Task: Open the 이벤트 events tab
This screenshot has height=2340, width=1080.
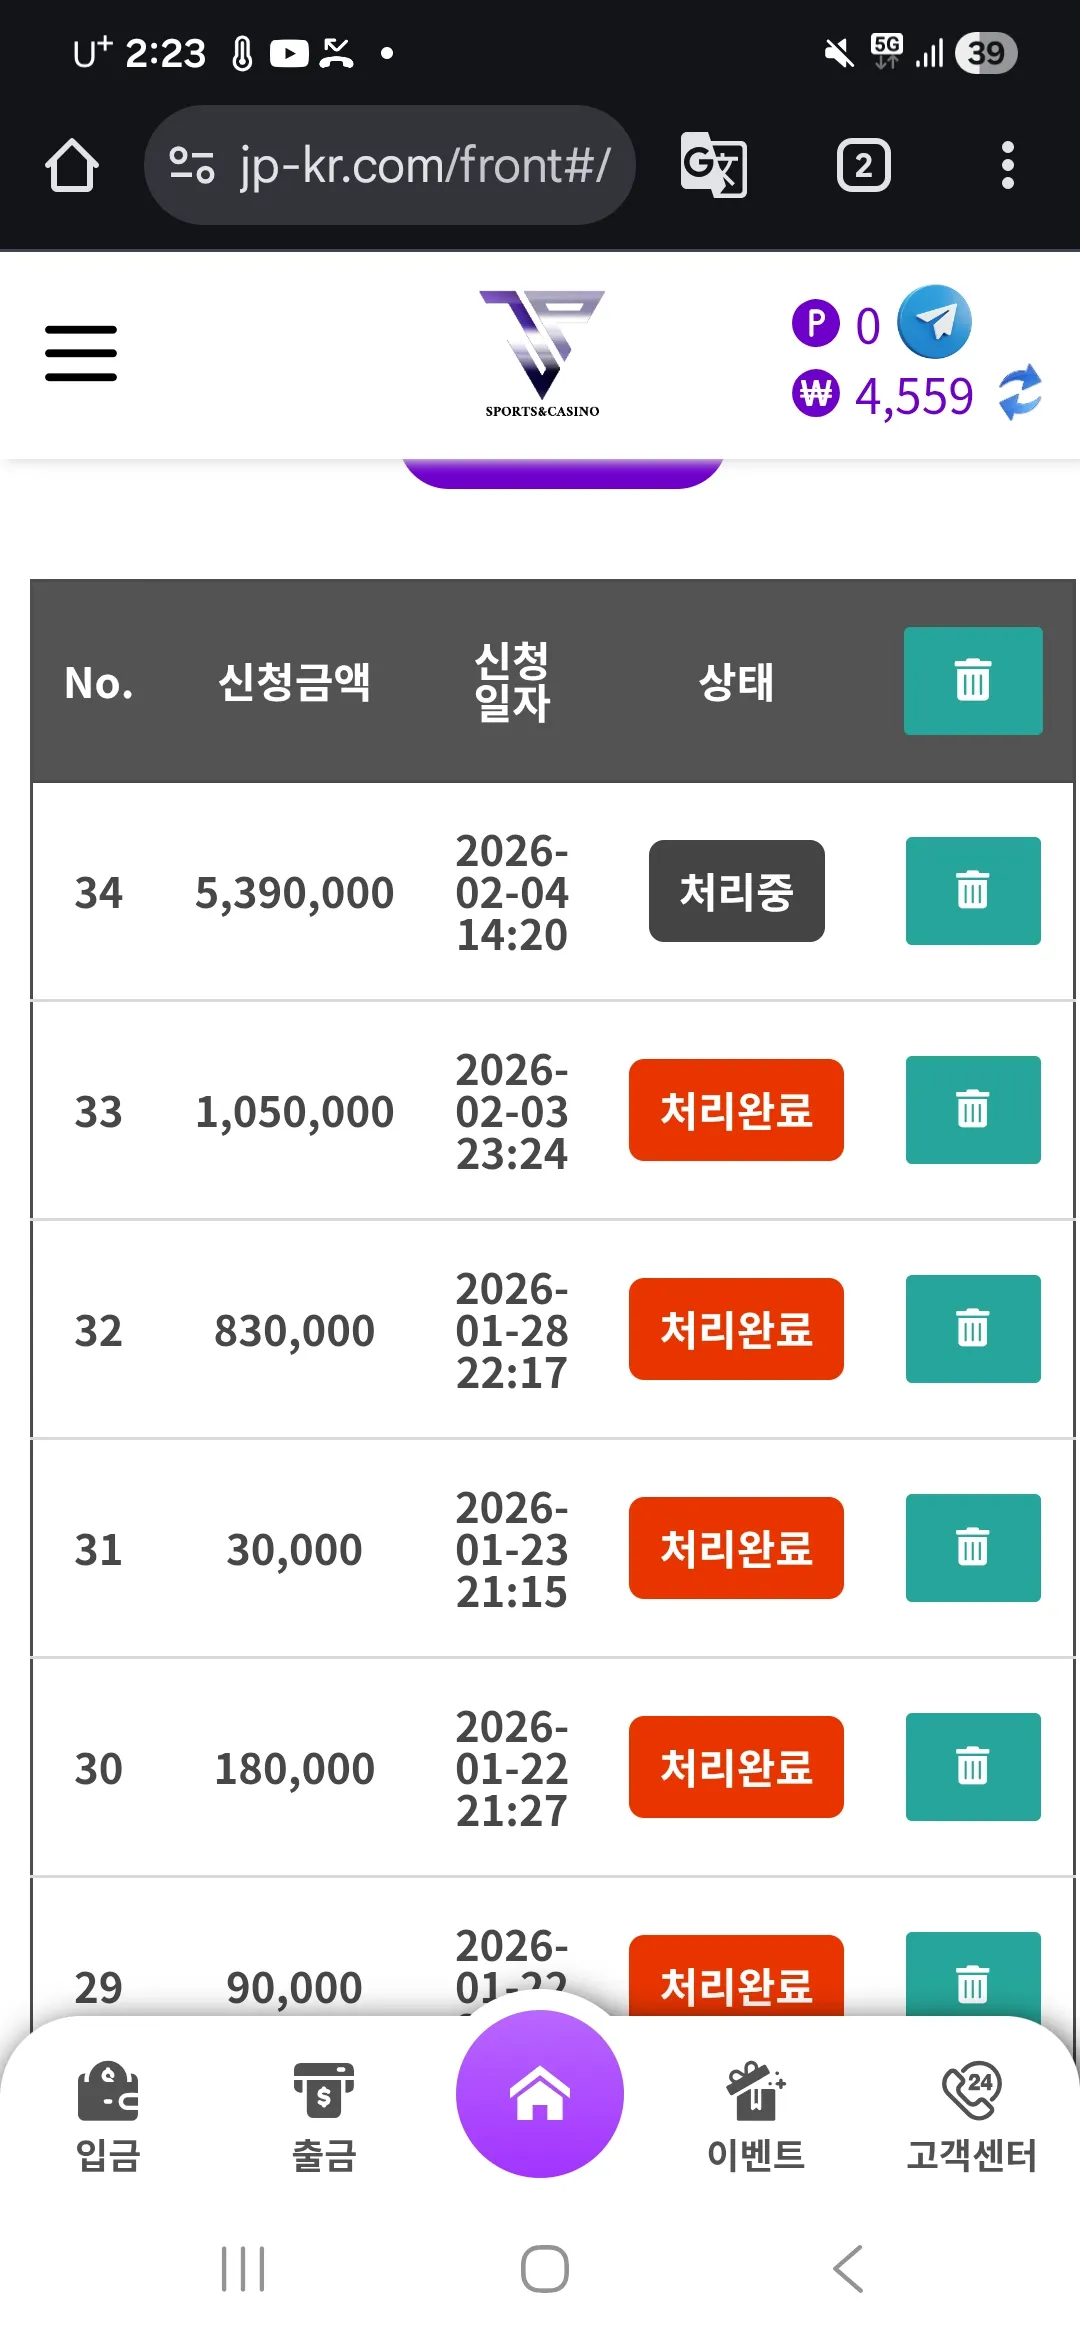Action: click(x=756, y=2117)
